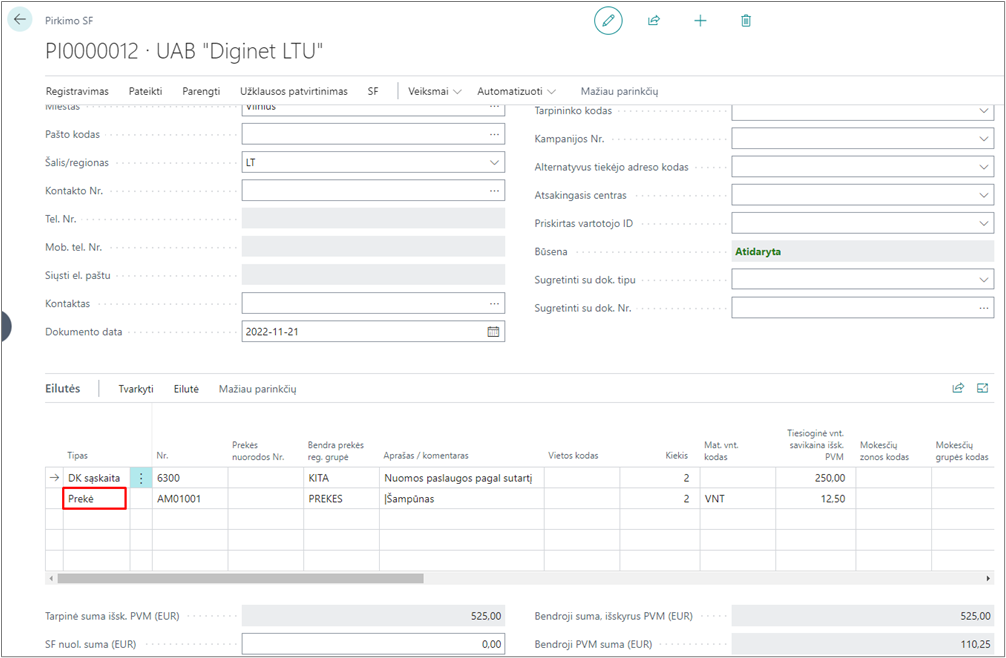Click Vietos kodas column header
Screen dimensions: 1006x658
click(573, 455)
